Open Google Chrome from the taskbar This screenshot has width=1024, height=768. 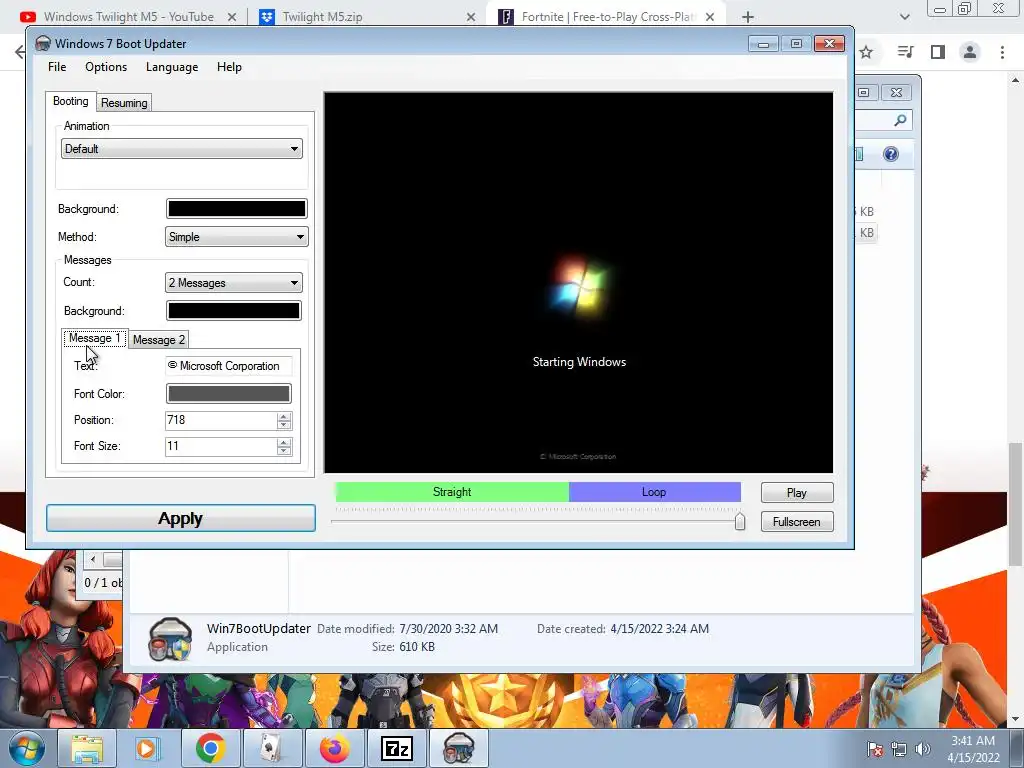(x=210, y=748)
